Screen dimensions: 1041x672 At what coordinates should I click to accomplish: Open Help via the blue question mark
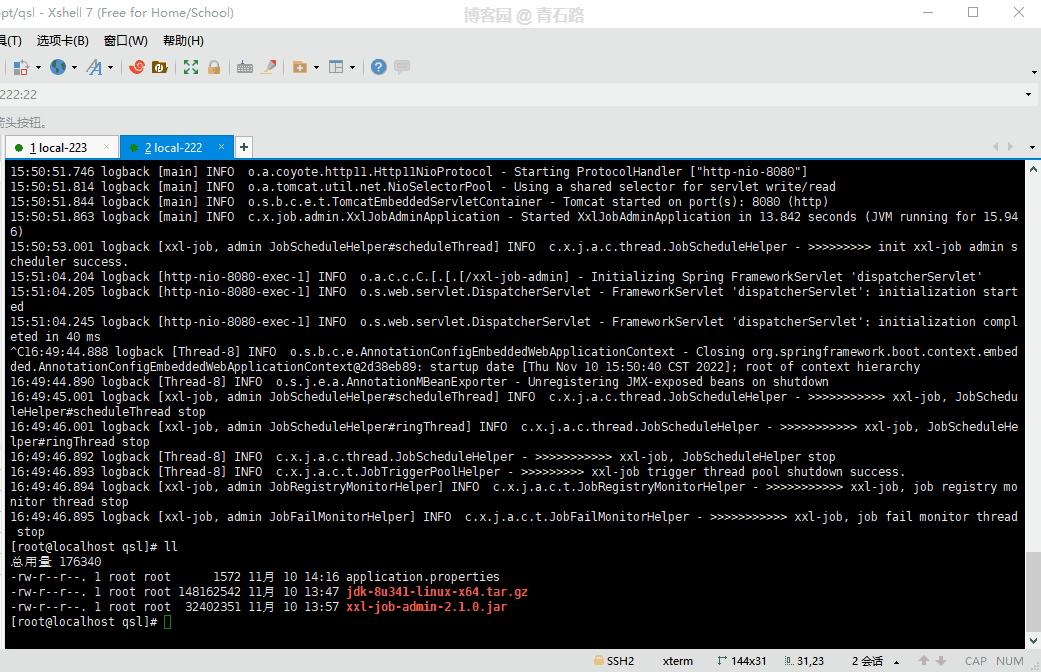(x=378, y=67)
